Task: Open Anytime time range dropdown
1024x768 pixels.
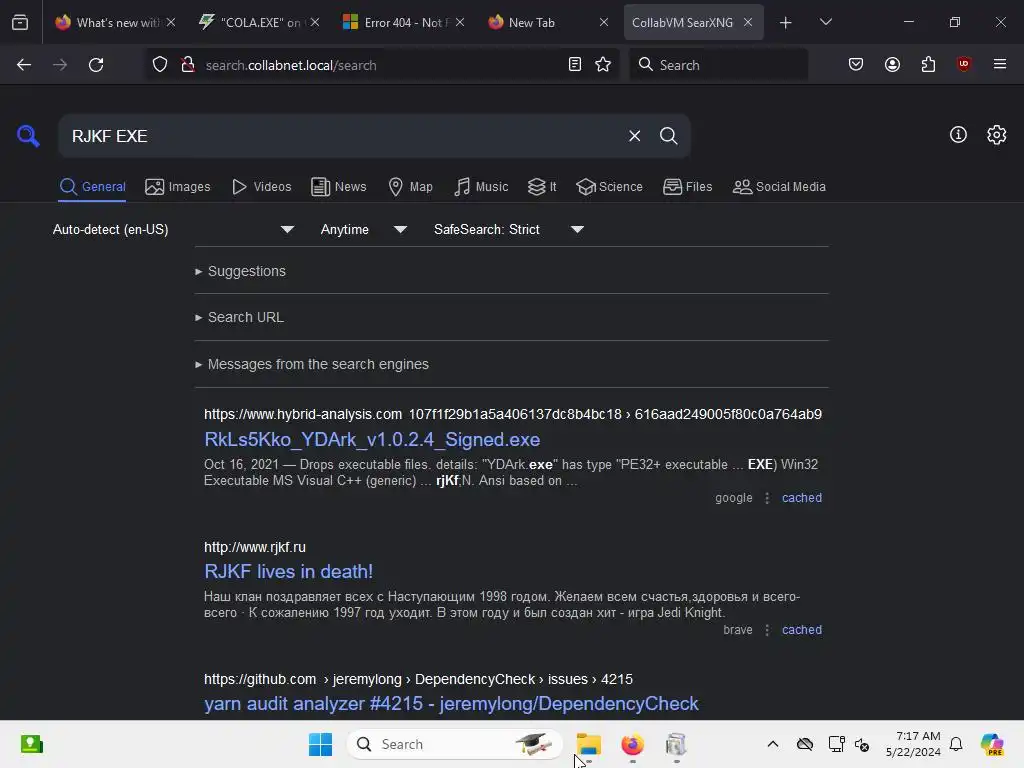Action: (364, 229)
